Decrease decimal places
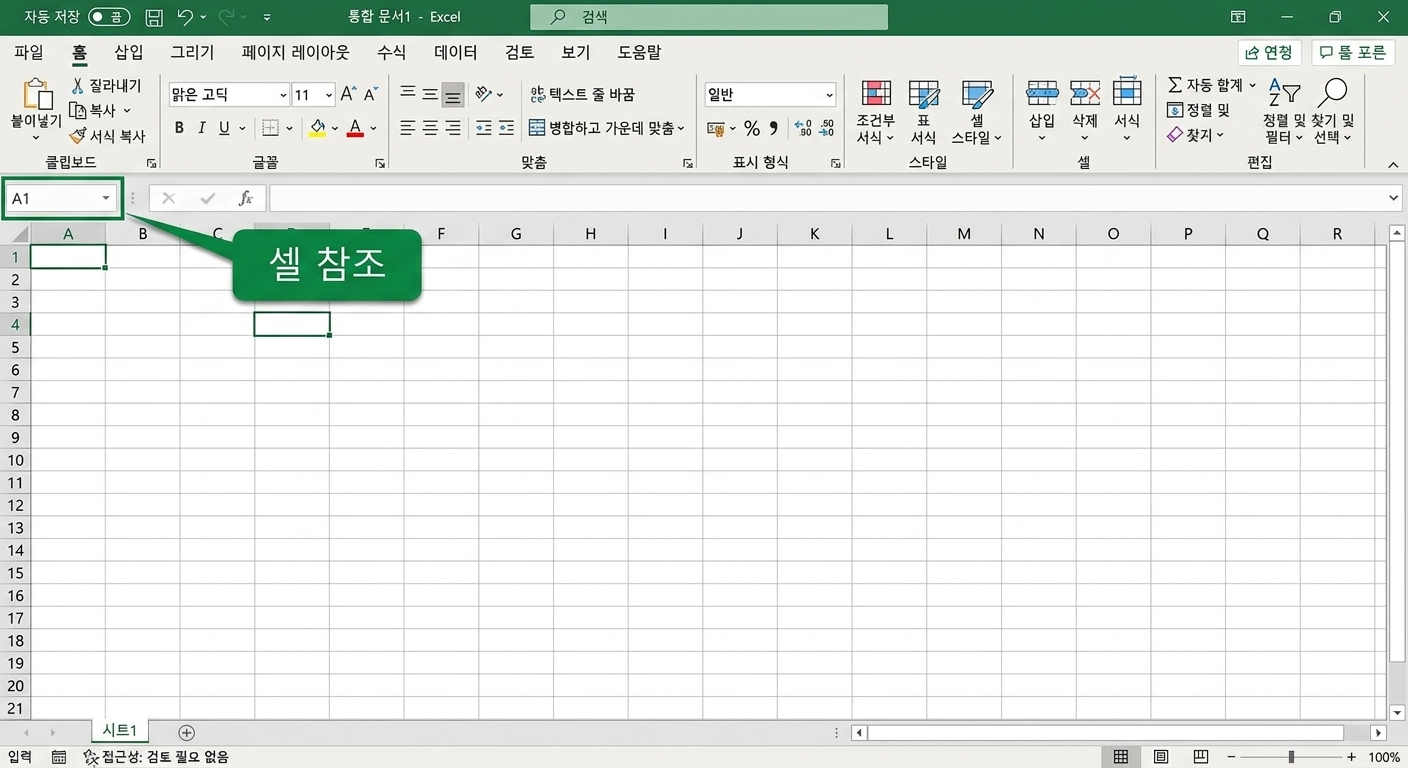 (x=826, y=128)
